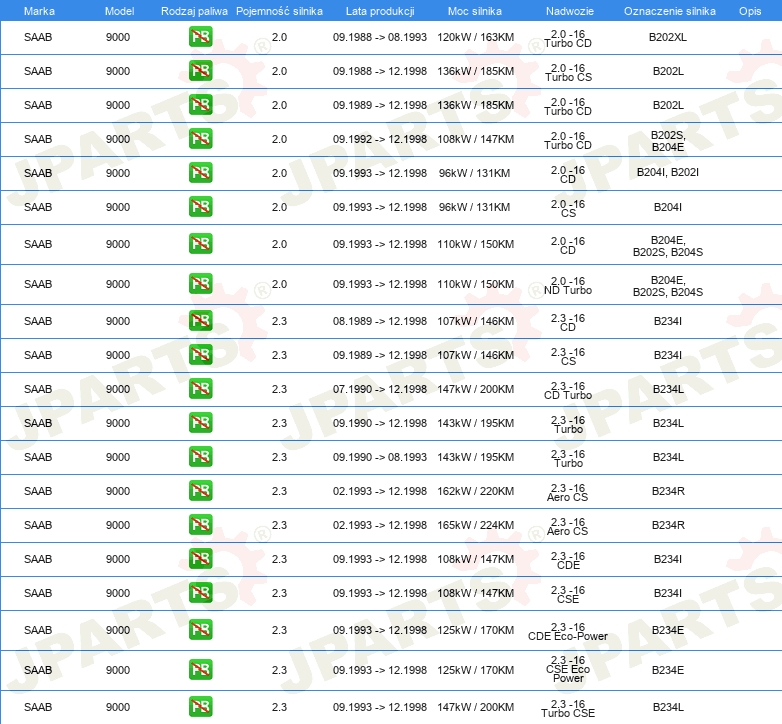Click the 162kW / 220KM power cell
This screenshot has height=724, width=782.
[475, 491]
